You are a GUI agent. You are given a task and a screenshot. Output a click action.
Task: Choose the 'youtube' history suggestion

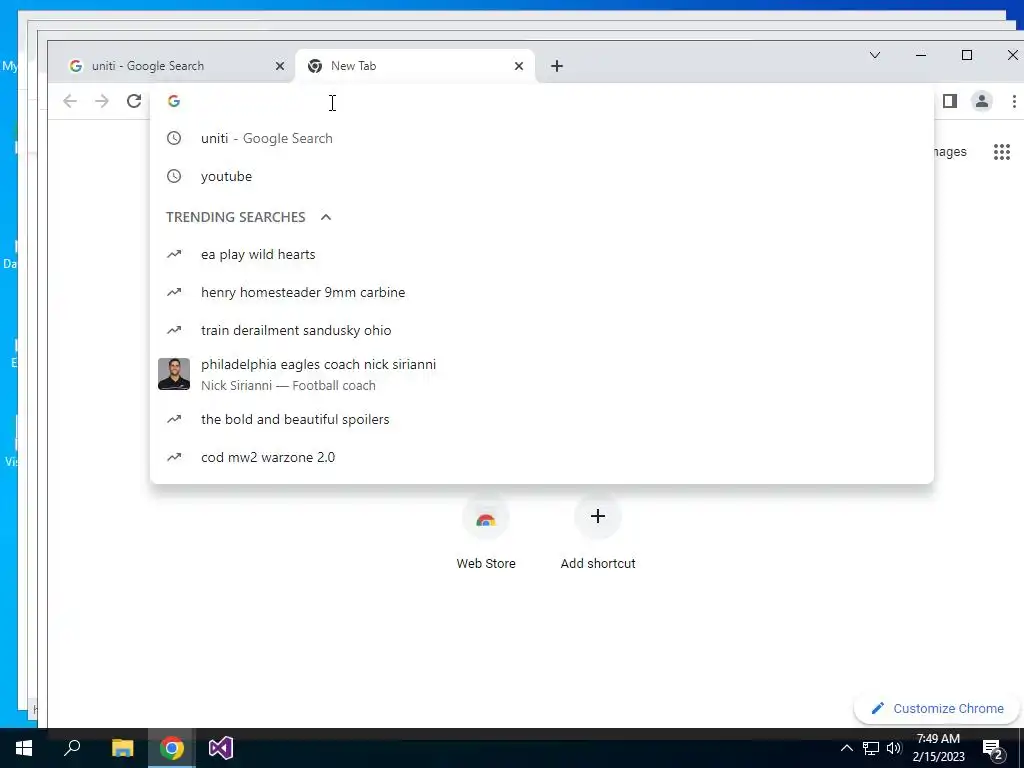pyautogui.click(x=541, y=176)
